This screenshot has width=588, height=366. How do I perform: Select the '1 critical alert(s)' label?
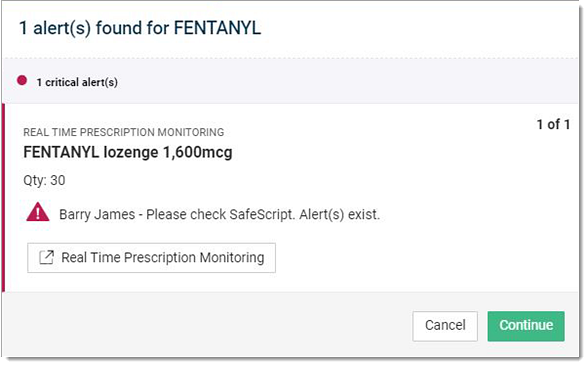[x=77, y=82]
